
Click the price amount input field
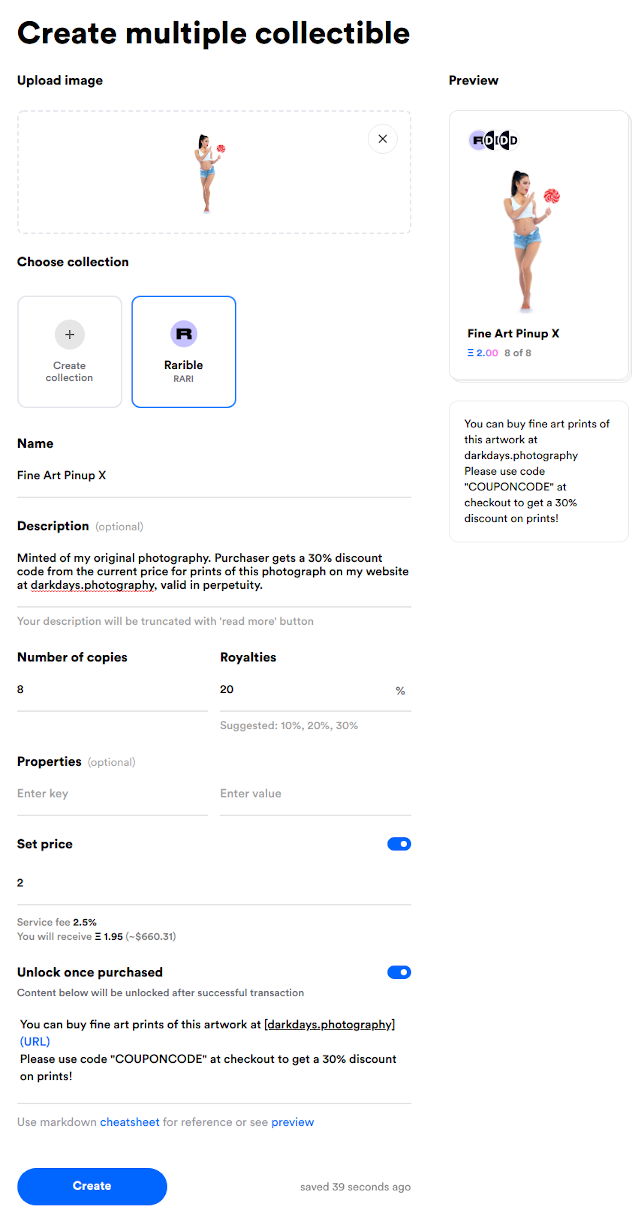(214, 883)
